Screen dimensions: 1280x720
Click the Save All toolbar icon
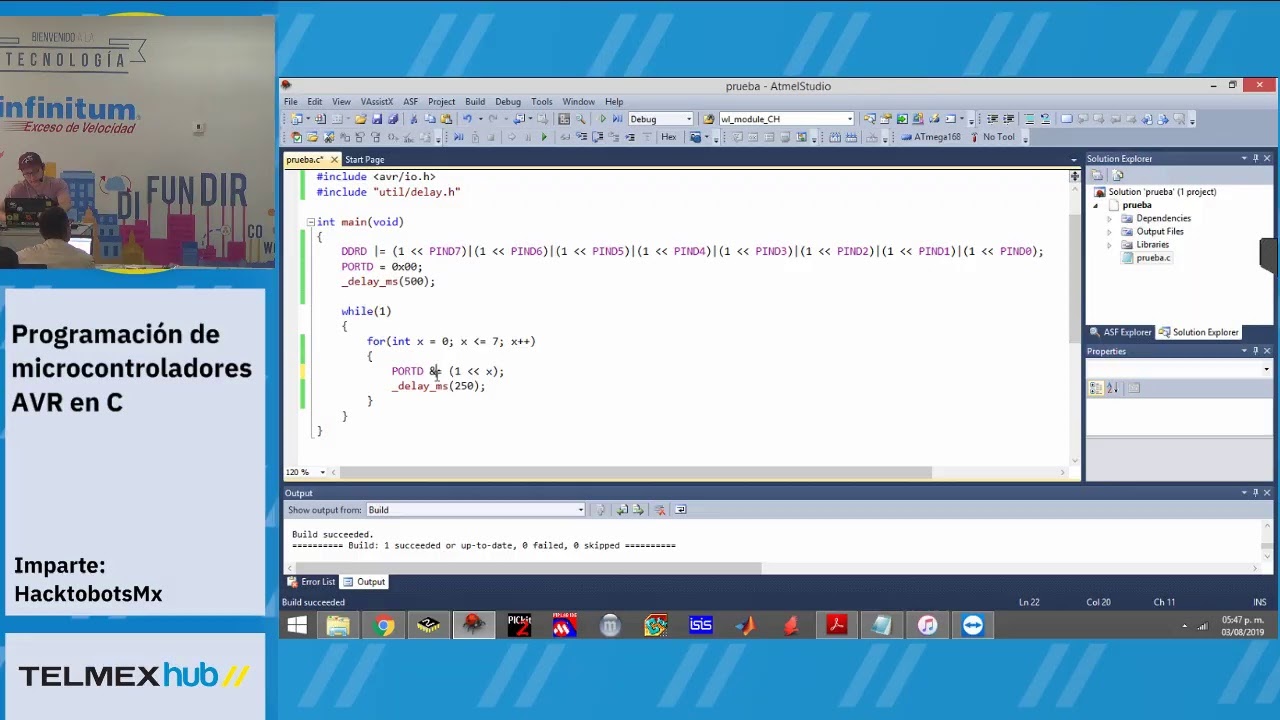[x=393, y=119]
